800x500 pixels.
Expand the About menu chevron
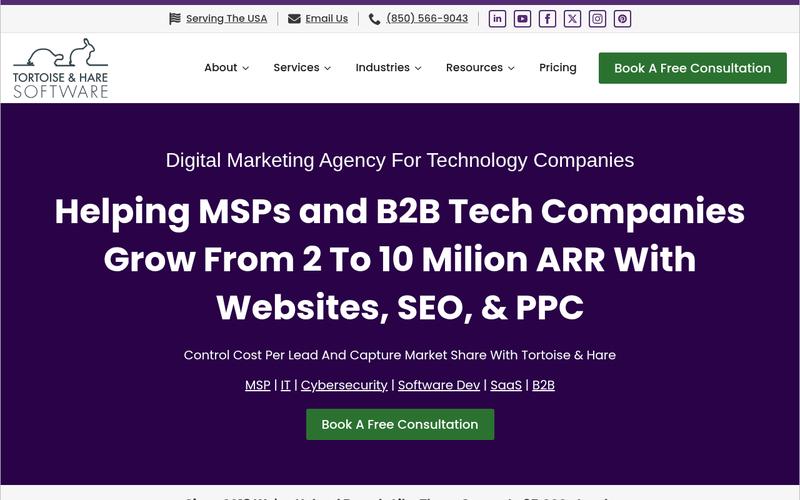pos(245,68)
